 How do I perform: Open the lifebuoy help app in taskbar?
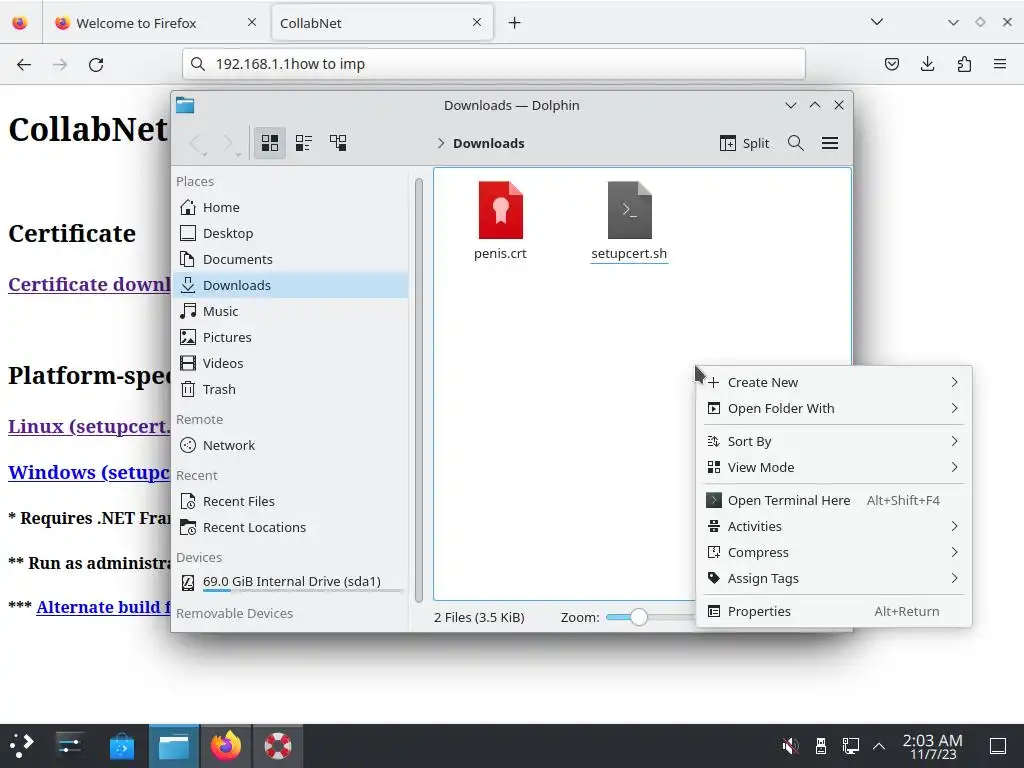tap(278, 746)
